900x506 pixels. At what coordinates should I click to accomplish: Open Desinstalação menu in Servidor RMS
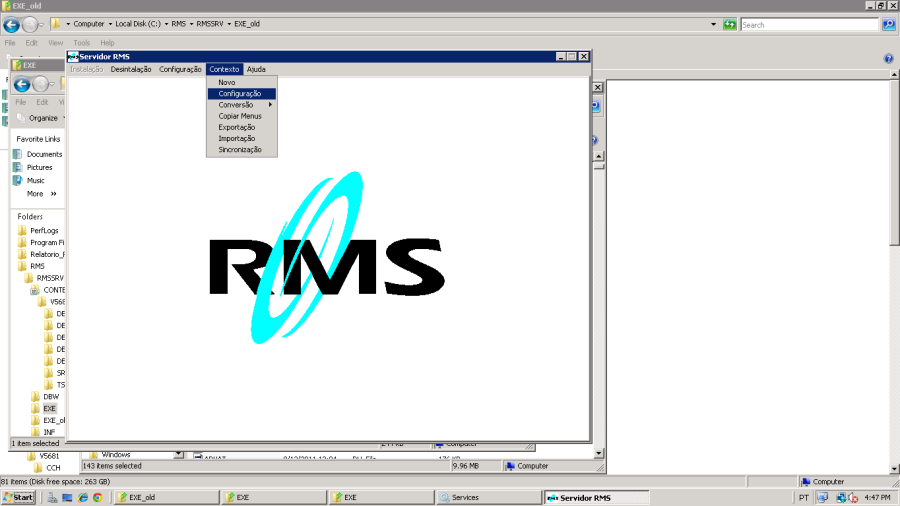coord(131,69)
